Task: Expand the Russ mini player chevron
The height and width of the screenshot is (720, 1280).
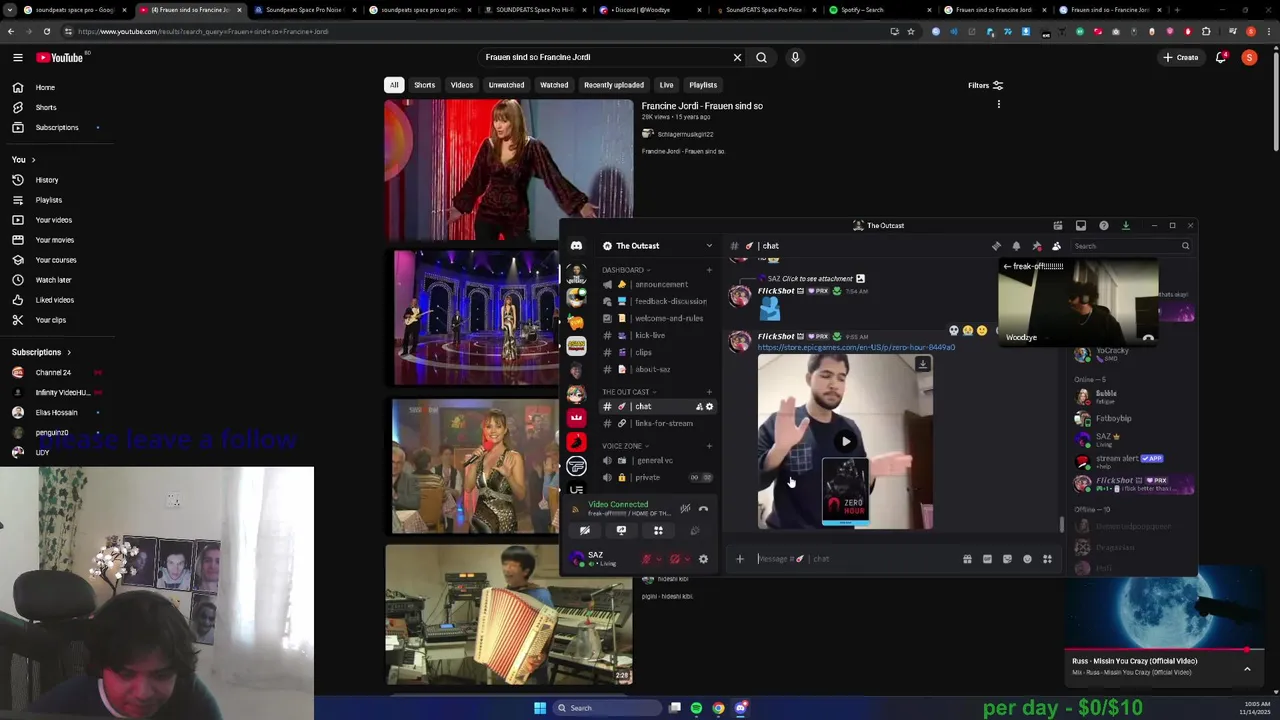Action: point(1247,668)
